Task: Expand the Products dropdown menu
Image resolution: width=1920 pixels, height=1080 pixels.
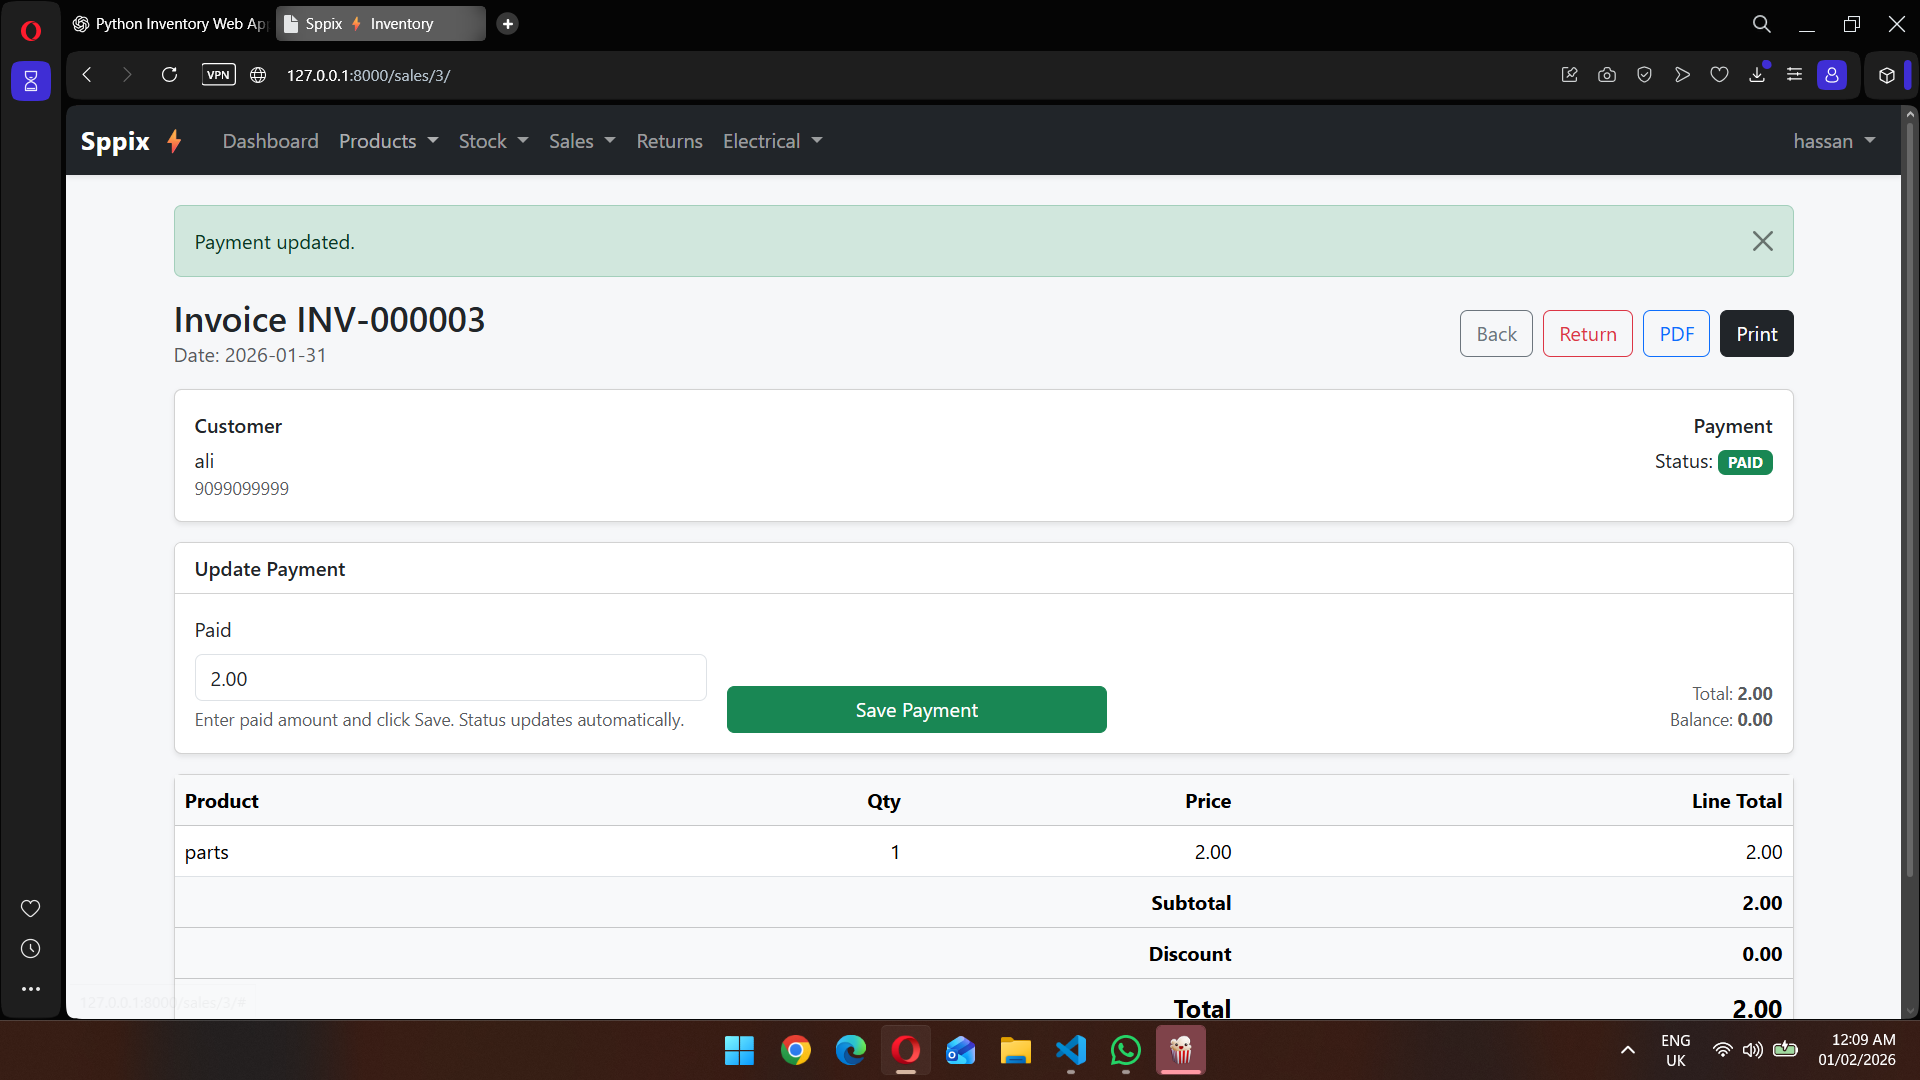Action: pos(388,141)
